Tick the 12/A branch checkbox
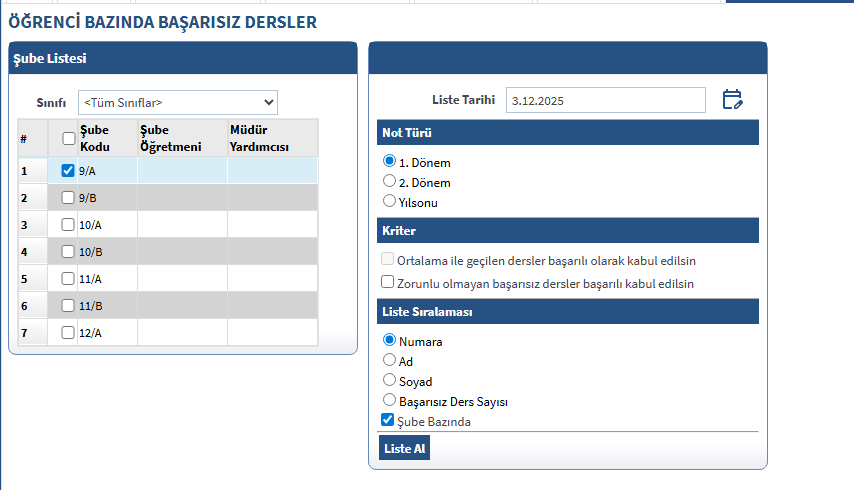Screen dimensions: 854x490 [68, 333]
